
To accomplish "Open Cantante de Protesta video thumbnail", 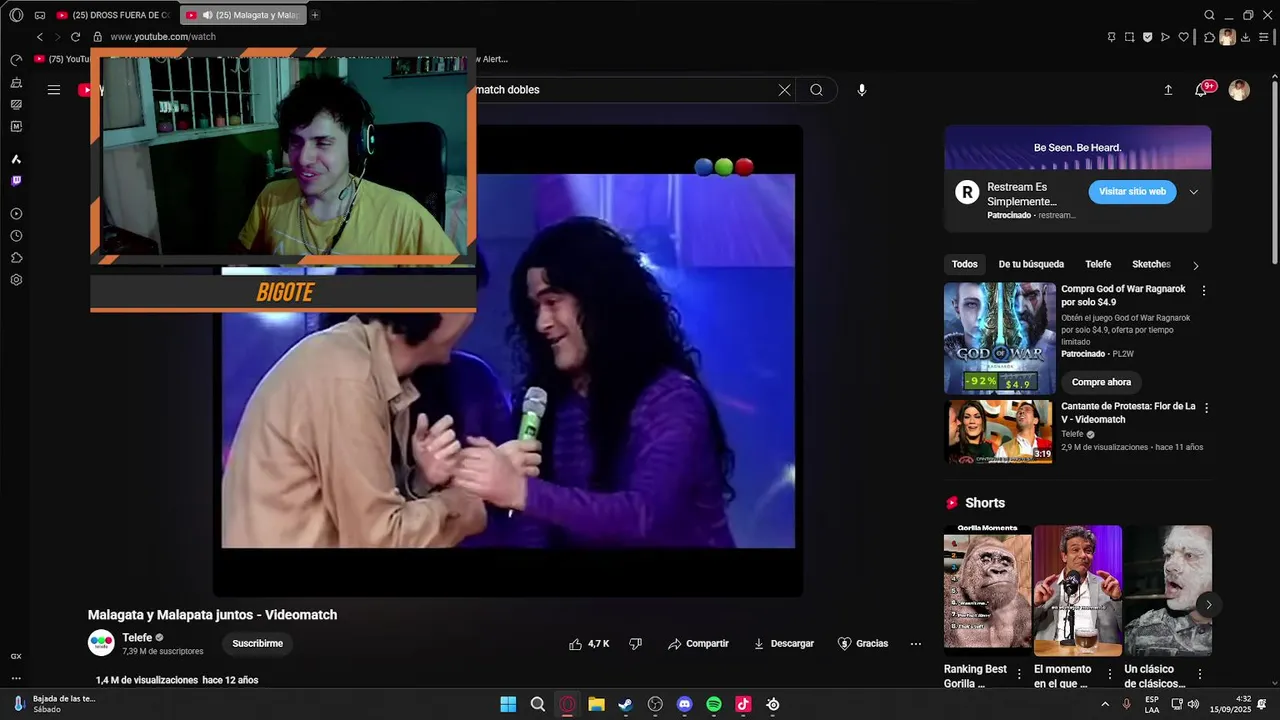I will coord(998,432).
